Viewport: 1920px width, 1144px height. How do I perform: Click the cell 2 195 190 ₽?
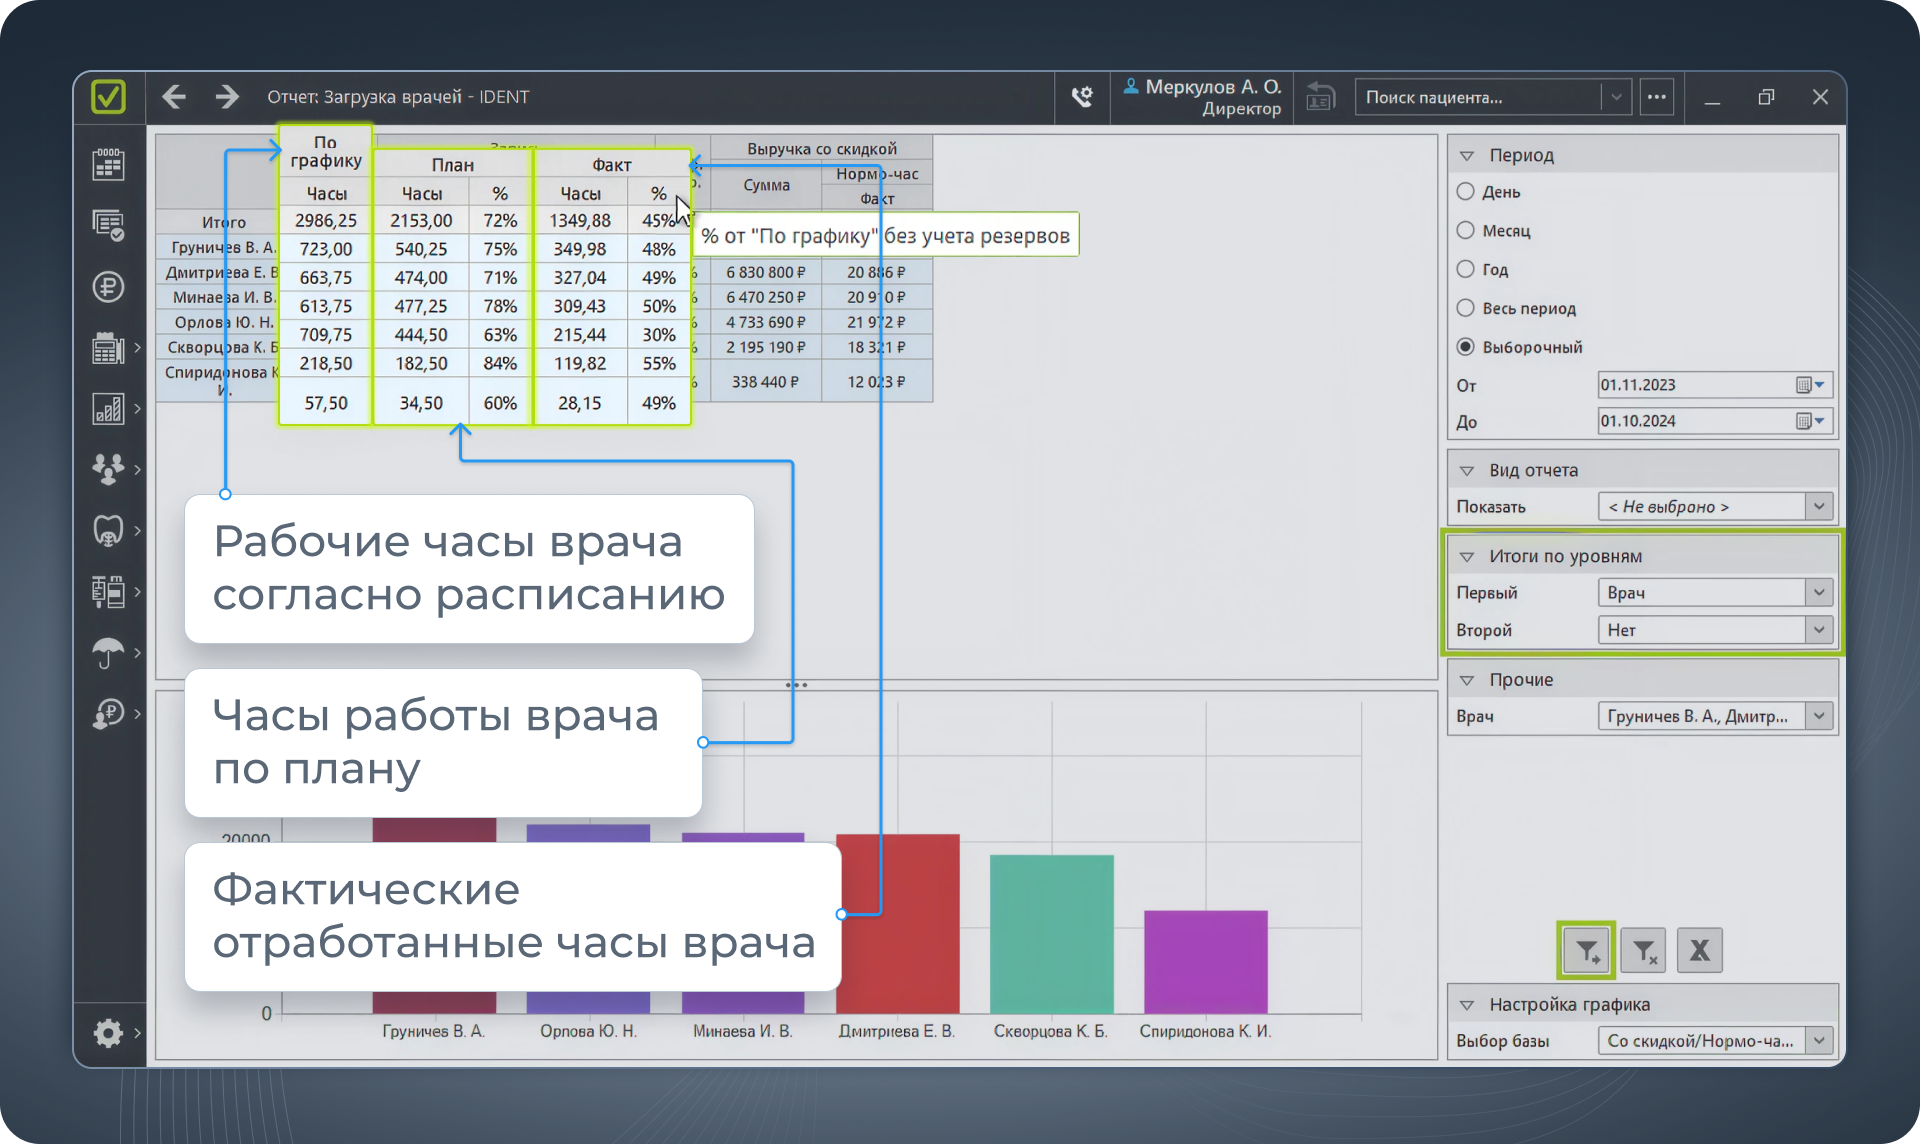coord(766,347)
